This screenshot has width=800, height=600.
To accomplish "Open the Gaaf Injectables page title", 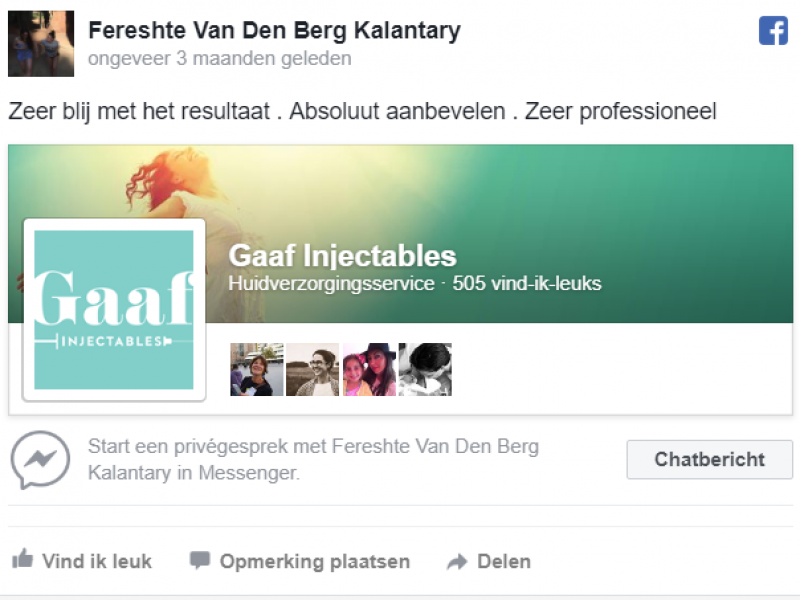I will (x=342, y=256).
